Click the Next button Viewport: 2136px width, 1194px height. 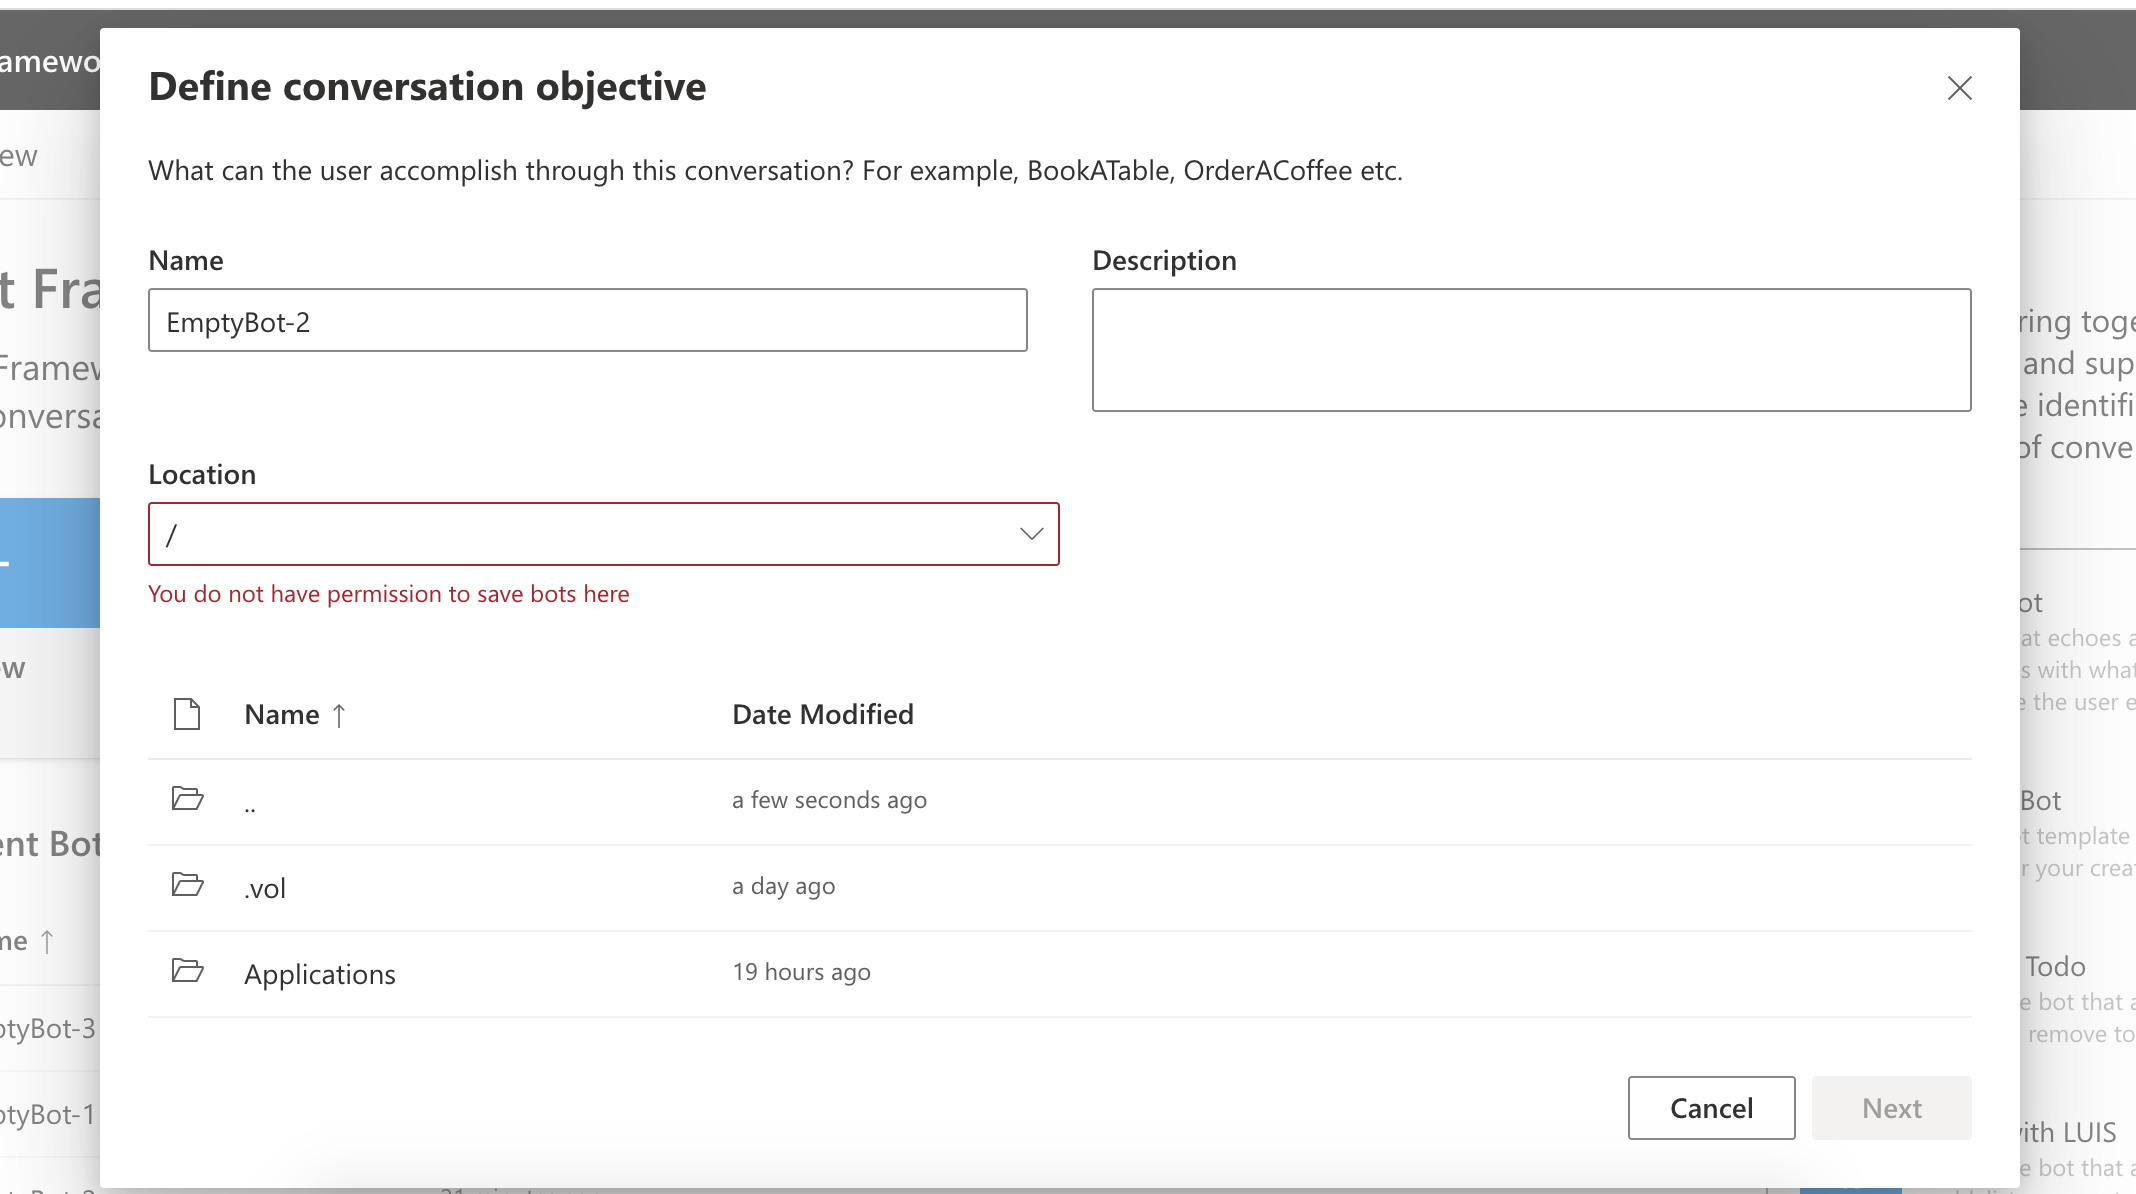pos(1890,1108)
